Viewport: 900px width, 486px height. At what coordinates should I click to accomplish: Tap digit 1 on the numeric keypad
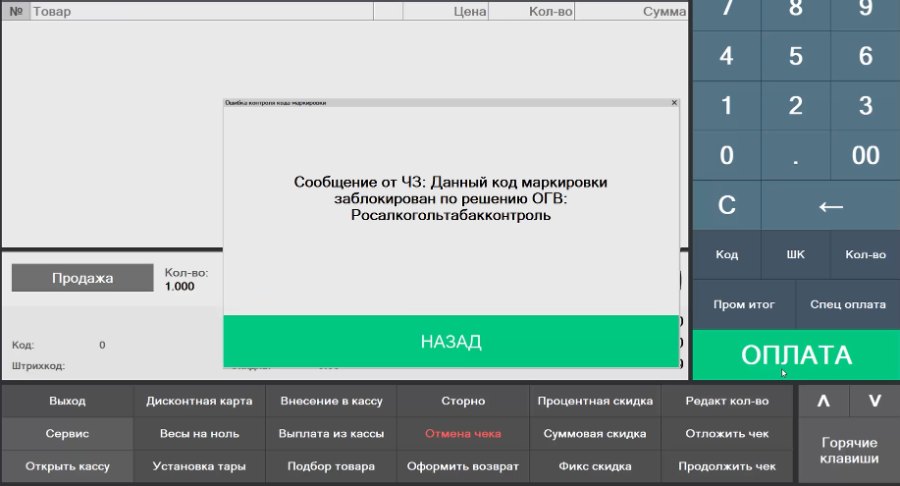(727, 106)
